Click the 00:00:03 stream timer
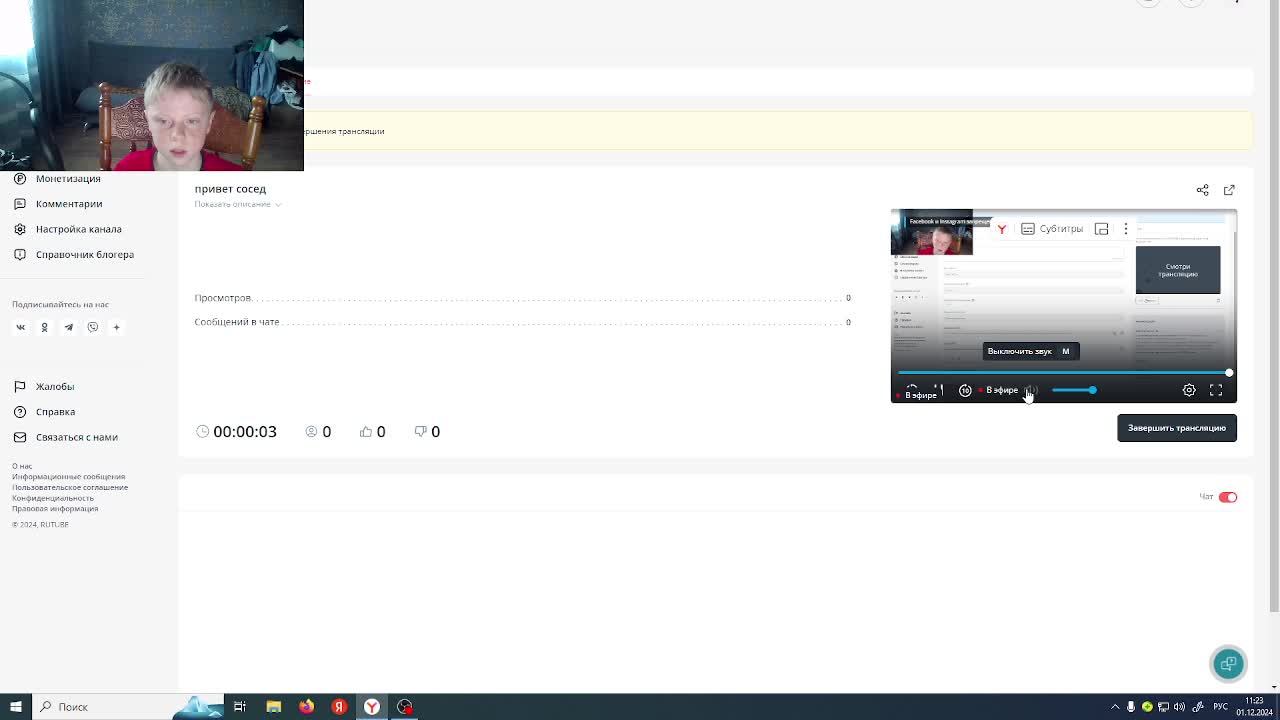 click(237, 431)
